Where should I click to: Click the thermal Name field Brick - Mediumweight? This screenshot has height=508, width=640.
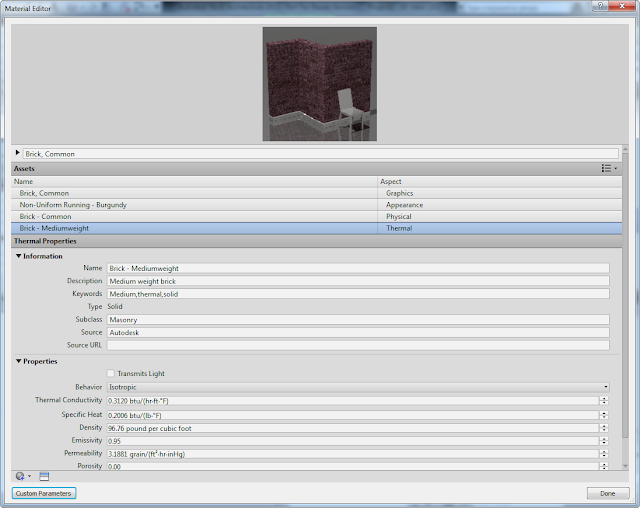pyautogui.click(x=358, y=268)
